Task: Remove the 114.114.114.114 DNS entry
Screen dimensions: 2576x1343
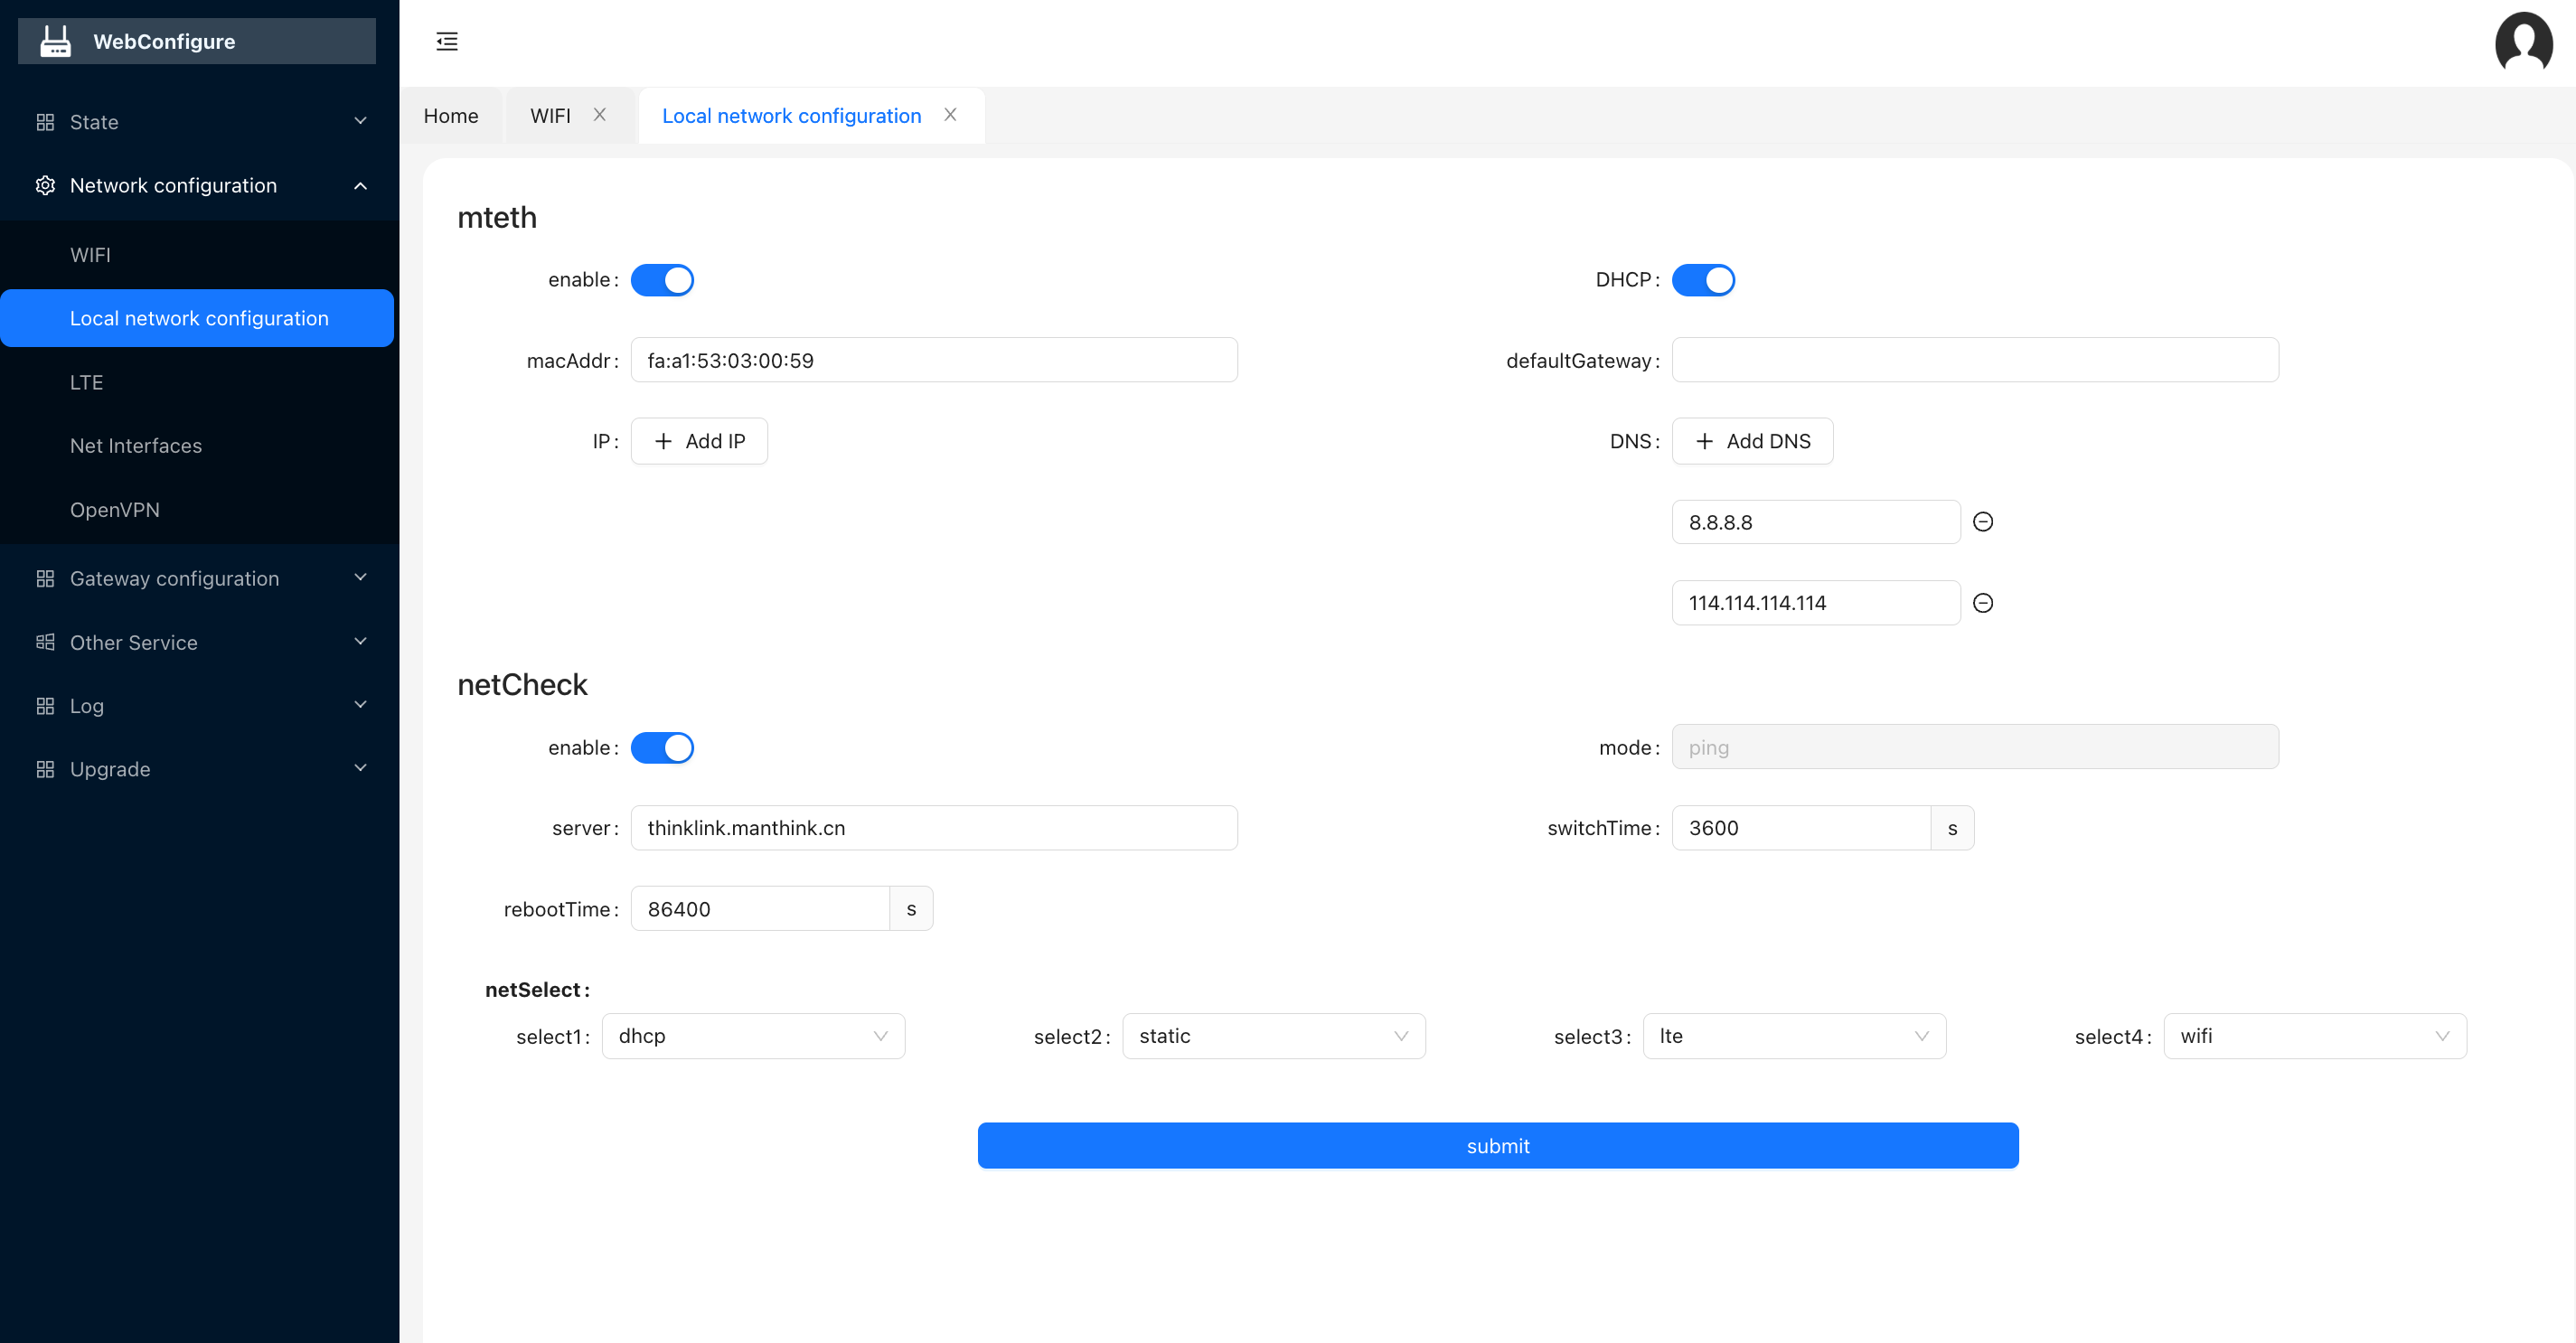Action: [x=1983, y=603]
